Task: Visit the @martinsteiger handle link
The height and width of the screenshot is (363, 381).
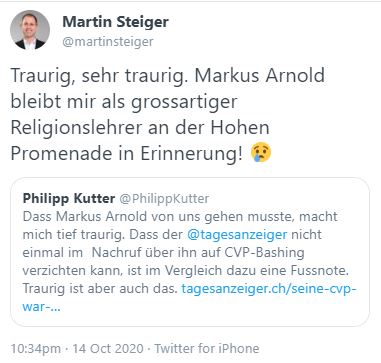Action: pos(108,42)
